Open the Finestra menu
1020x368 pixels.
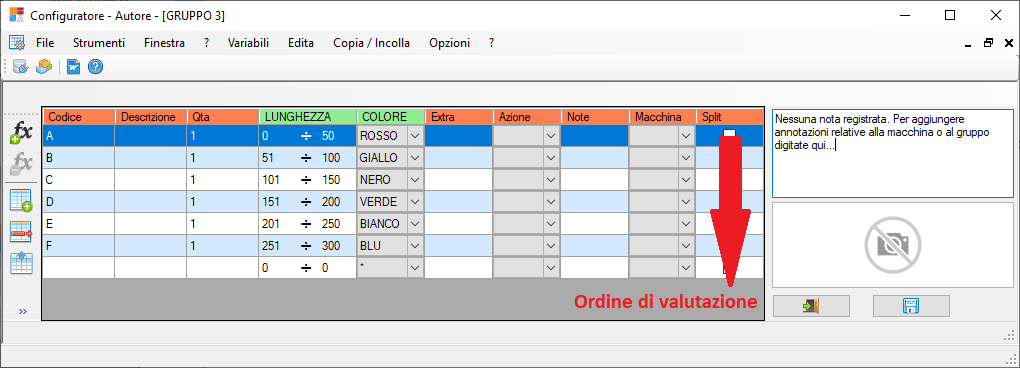[165, 43]
